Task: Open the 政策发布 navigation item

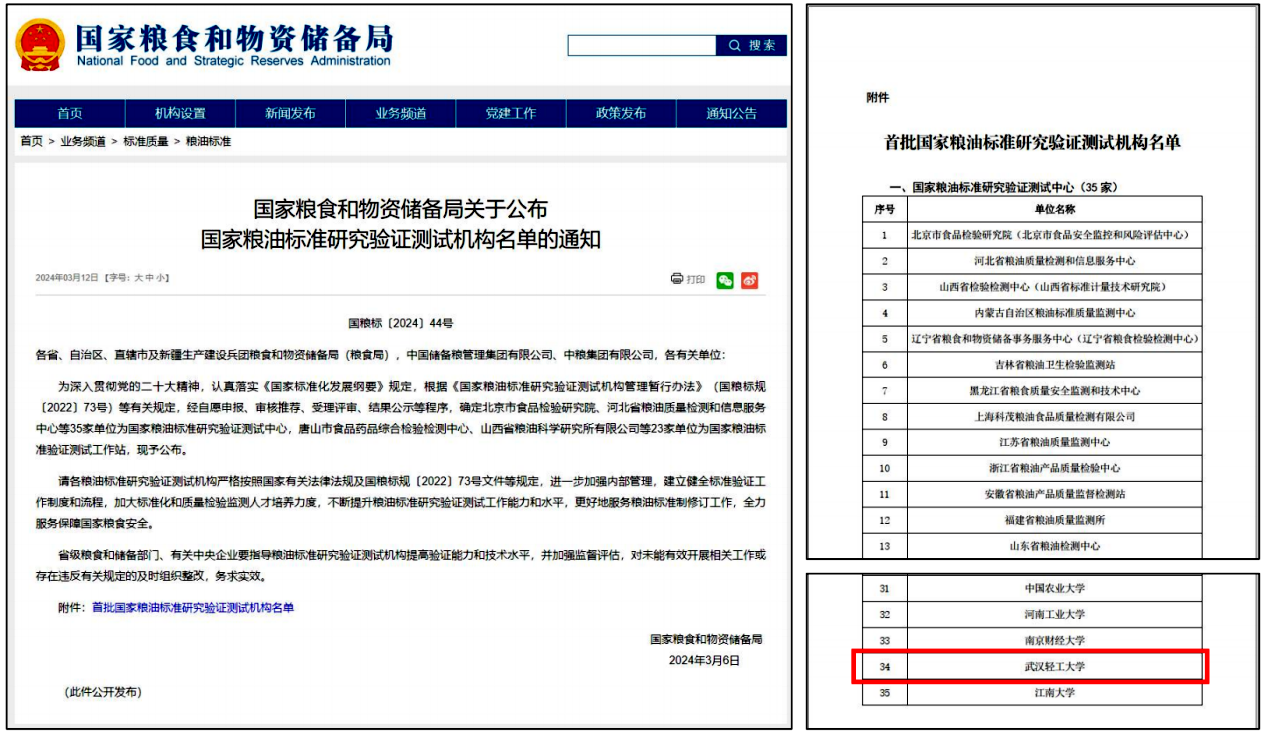Action: click(x=621, y=113)
